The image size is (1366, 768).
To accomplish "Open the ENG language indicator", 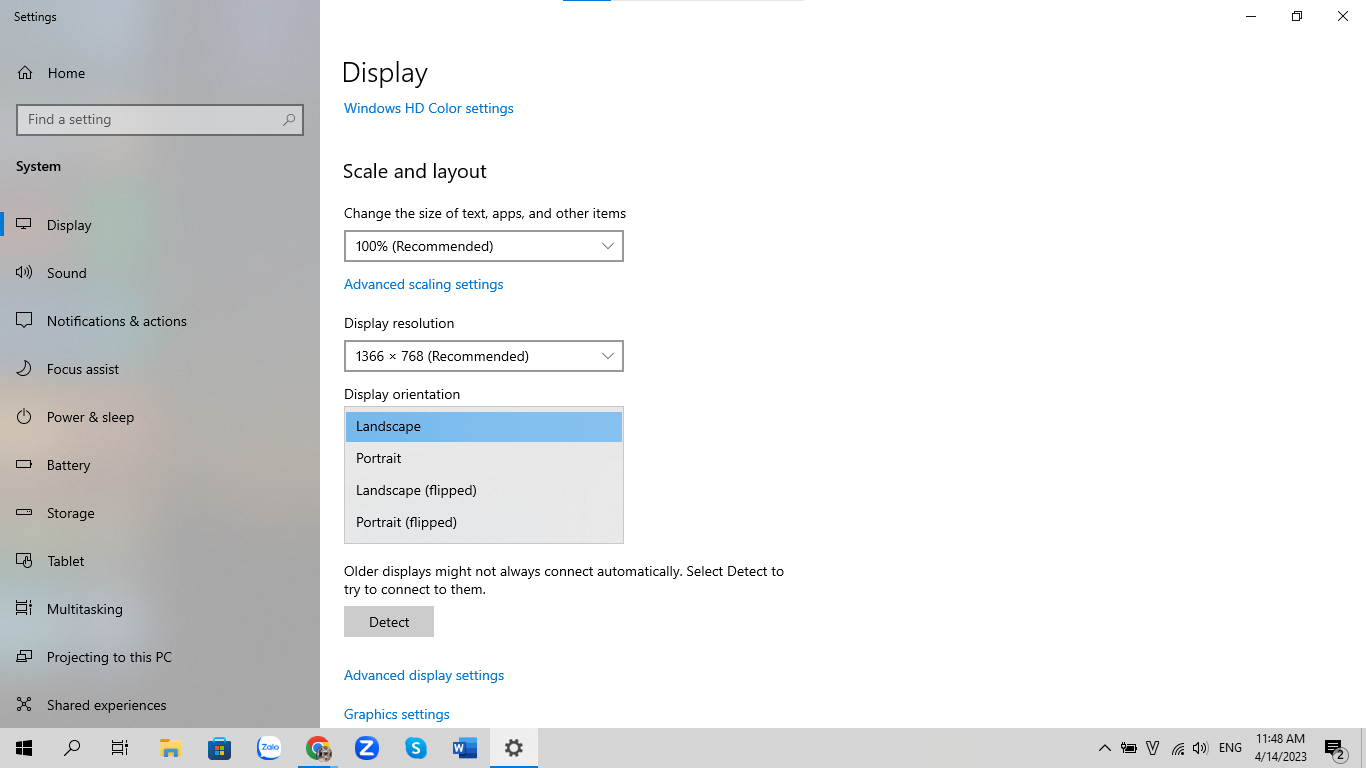I will (1229, 747).
